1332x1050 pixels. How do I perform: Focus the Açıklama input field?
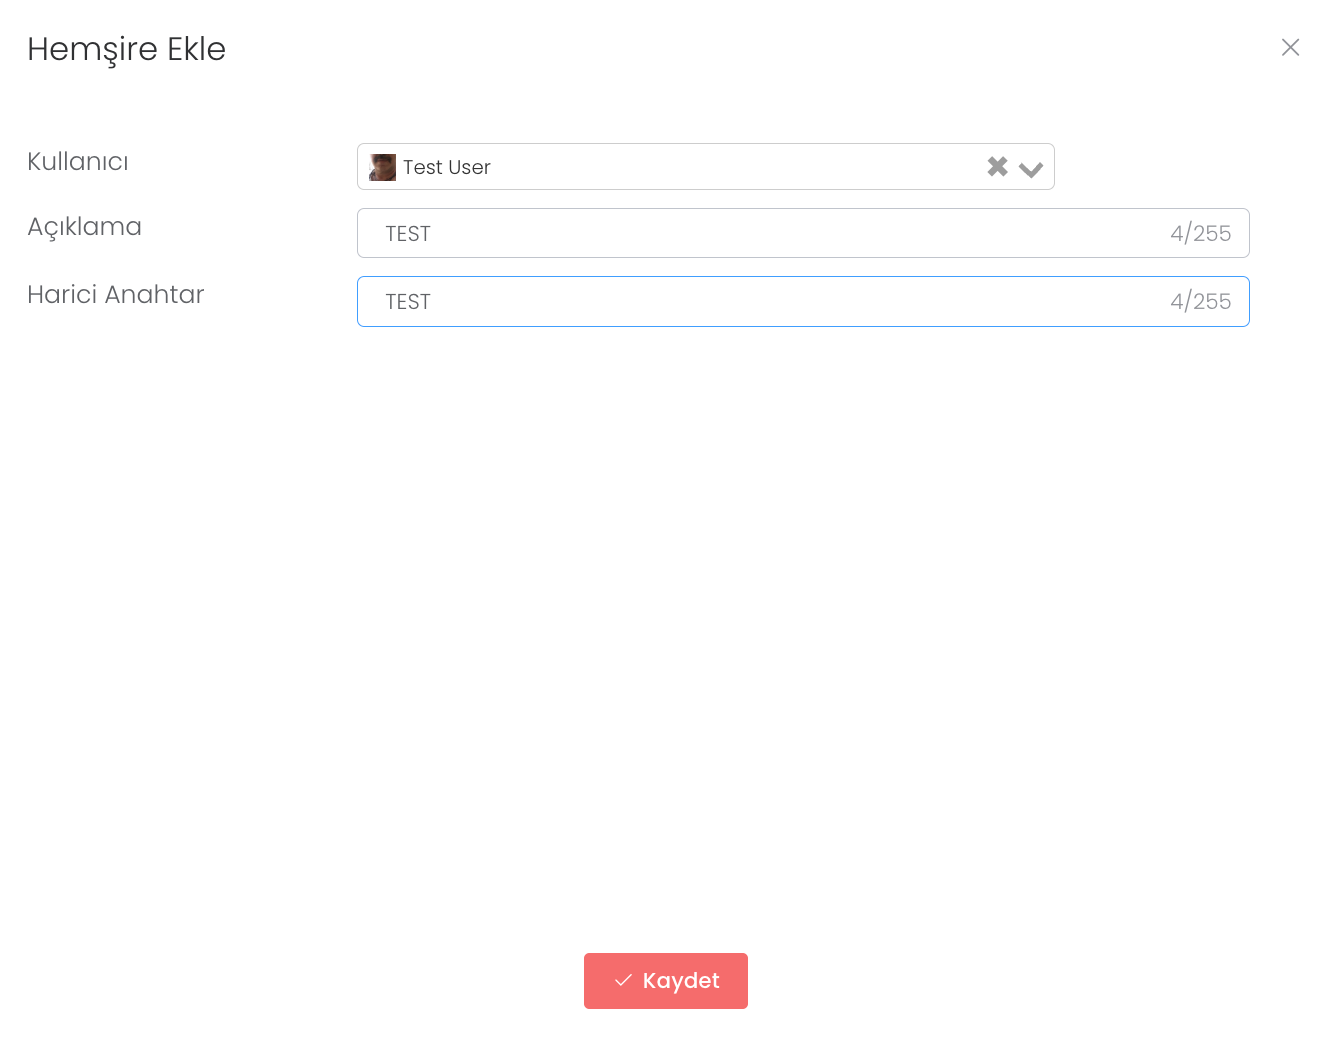(x=780, y=233)
